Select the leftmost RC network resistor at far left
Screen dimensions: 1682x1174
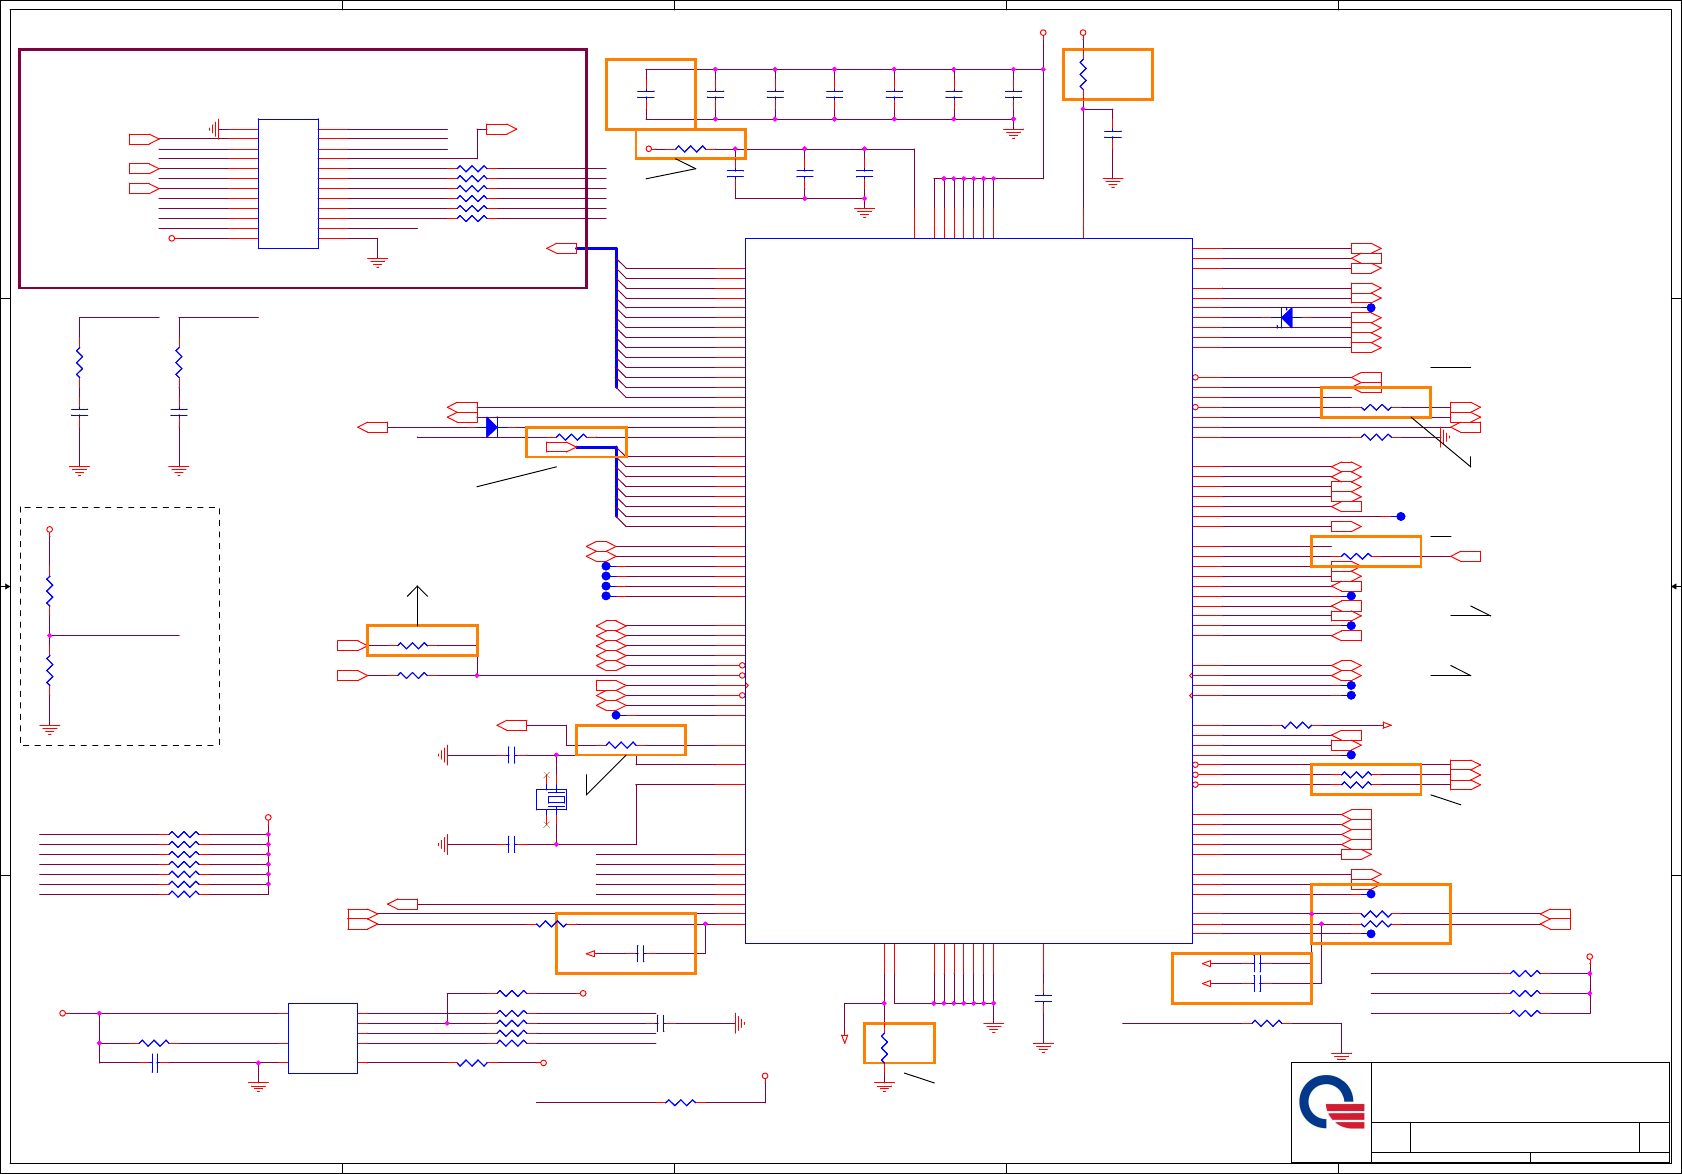pos(79,362)
